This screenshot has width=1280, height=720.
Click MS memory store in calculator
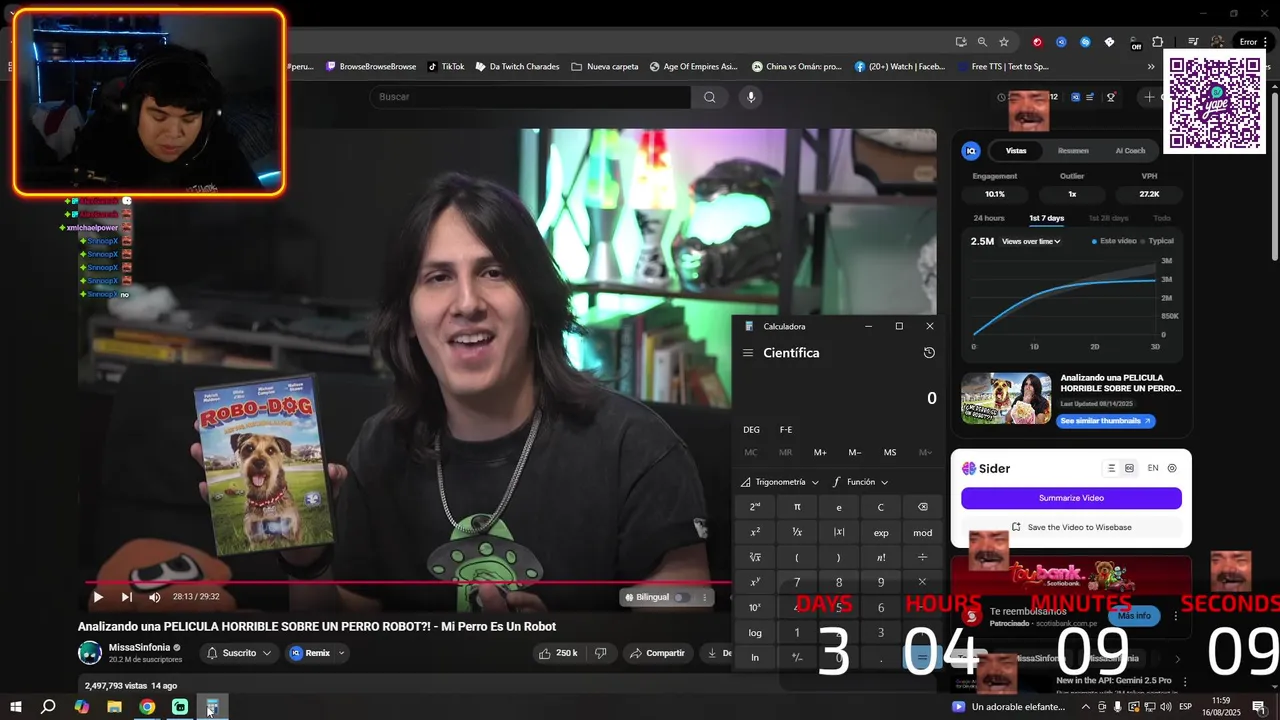pyautogui.click(x=890, y=452)
